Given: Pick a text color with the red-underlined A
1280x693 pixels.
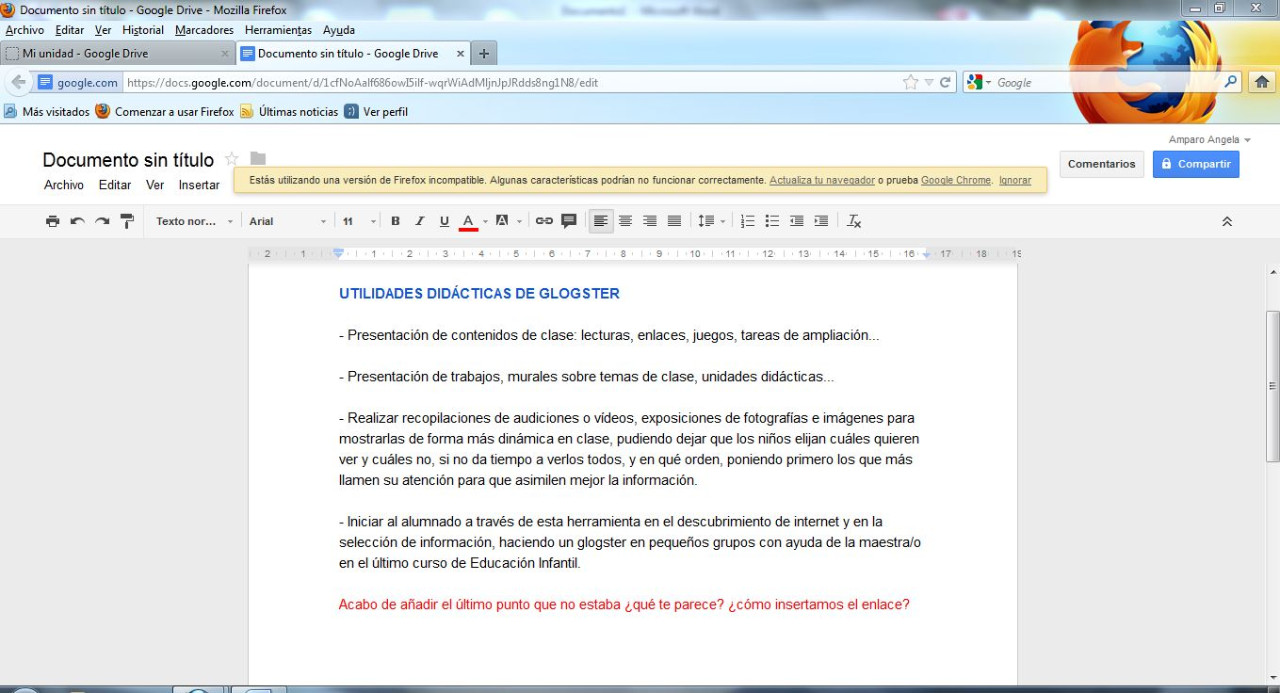Looking at the screenshot, I should pyautogui.click(x=468, y=221).
